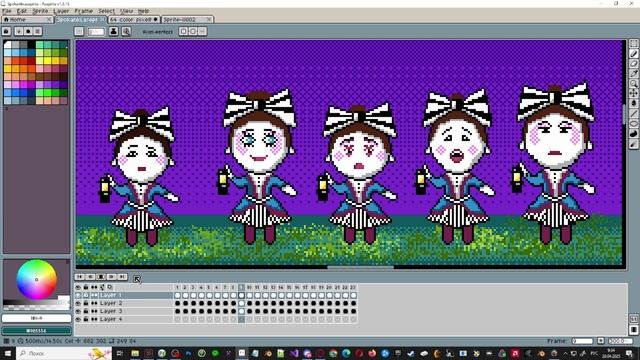This screenshot has height=360, width=640.
Task: Toggle lock on Layer 2
Action: coord(86,303)
